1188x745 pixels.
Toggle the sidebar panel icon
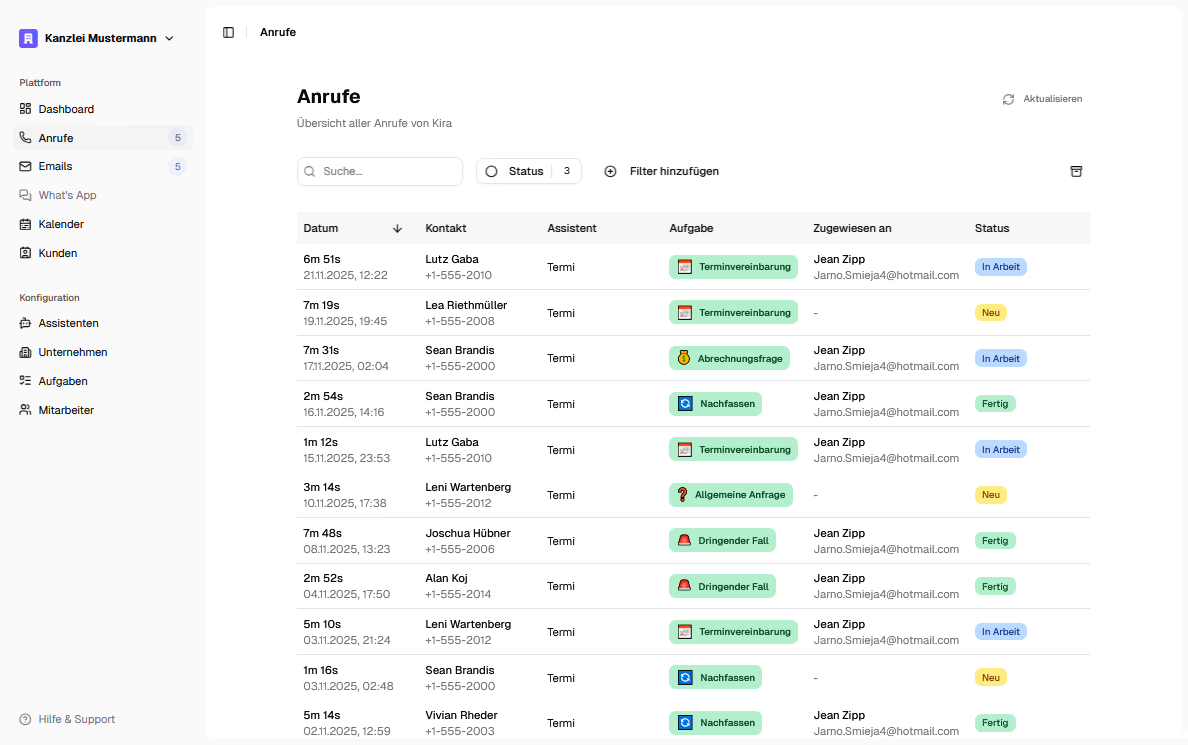pos(228,33)
